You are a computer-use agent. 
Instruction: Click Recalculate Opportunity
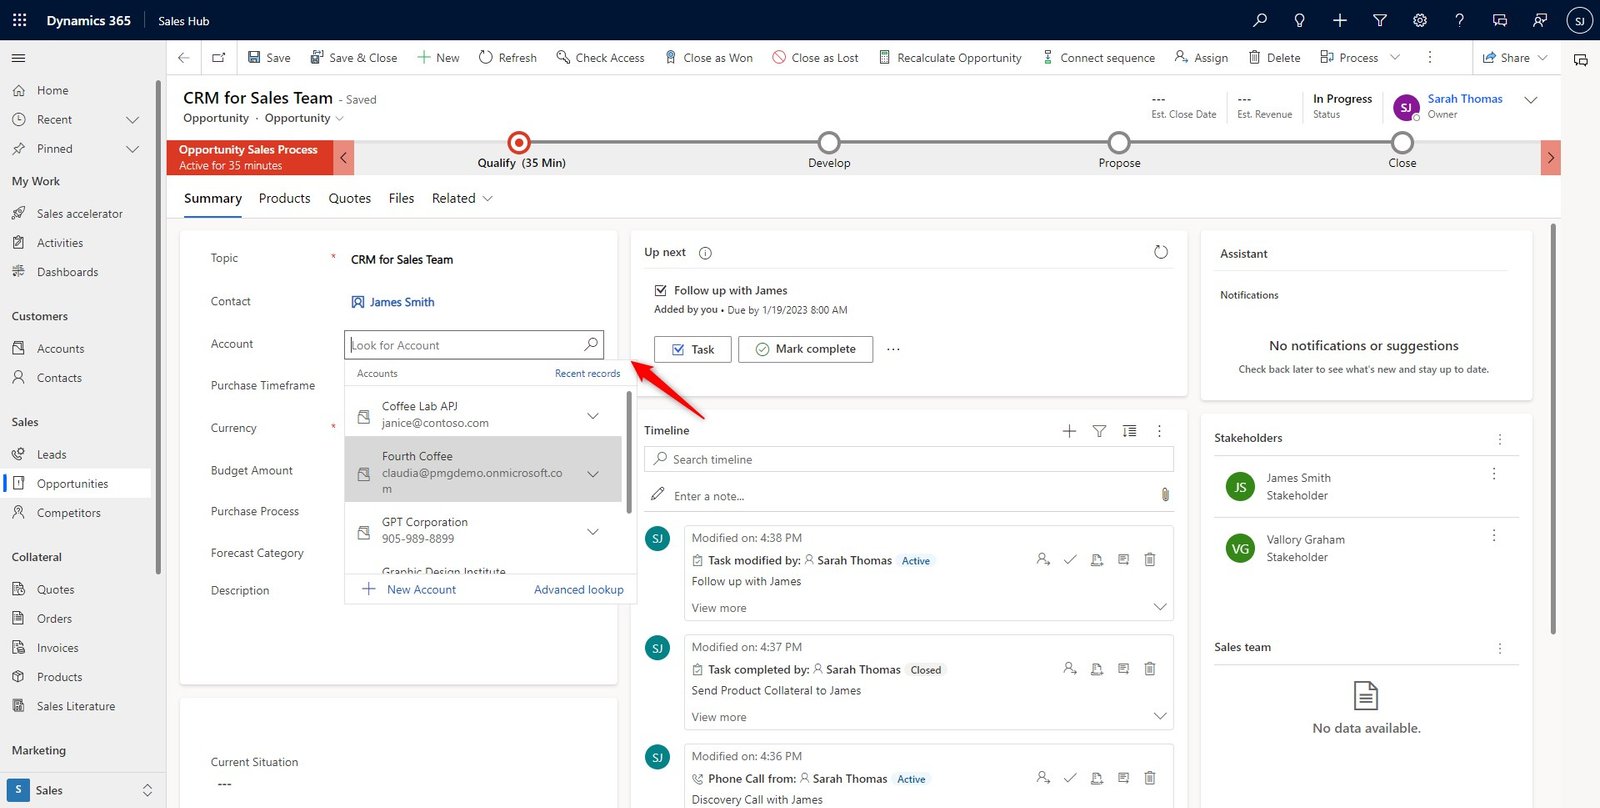point(950,58)
